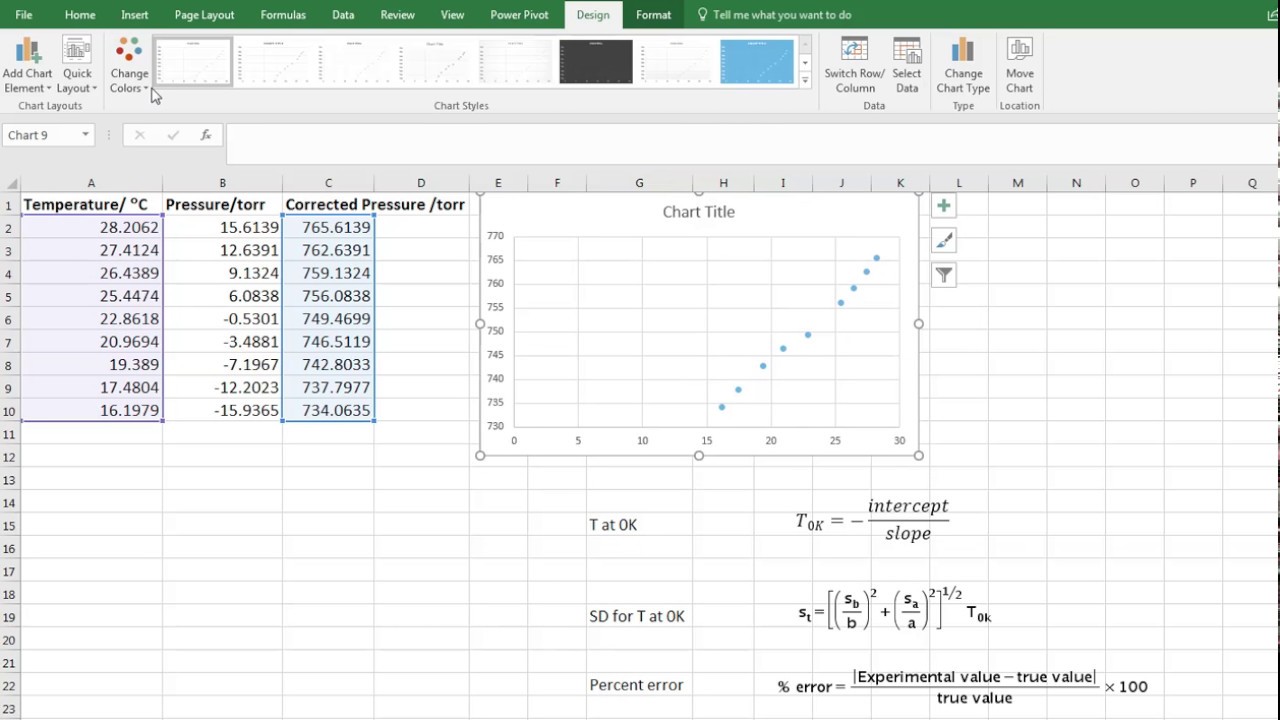Click the Insert Function fx icon
1280x720 pixels.
[x=206, y=135]
